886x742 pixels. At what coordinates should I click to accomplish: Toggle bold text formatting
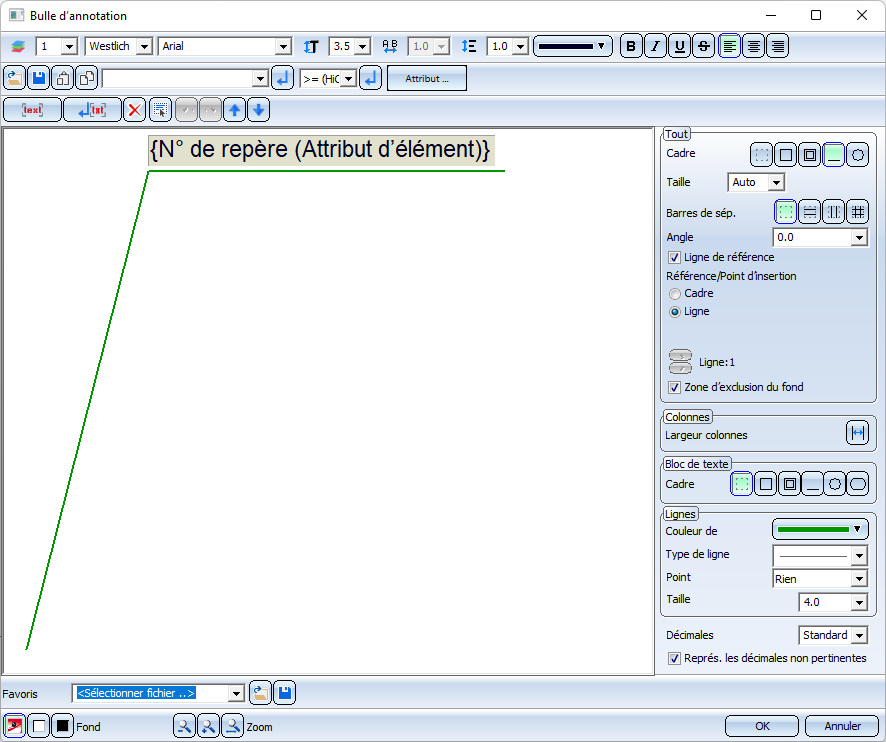pyautogui.click(x=630, y=46)
